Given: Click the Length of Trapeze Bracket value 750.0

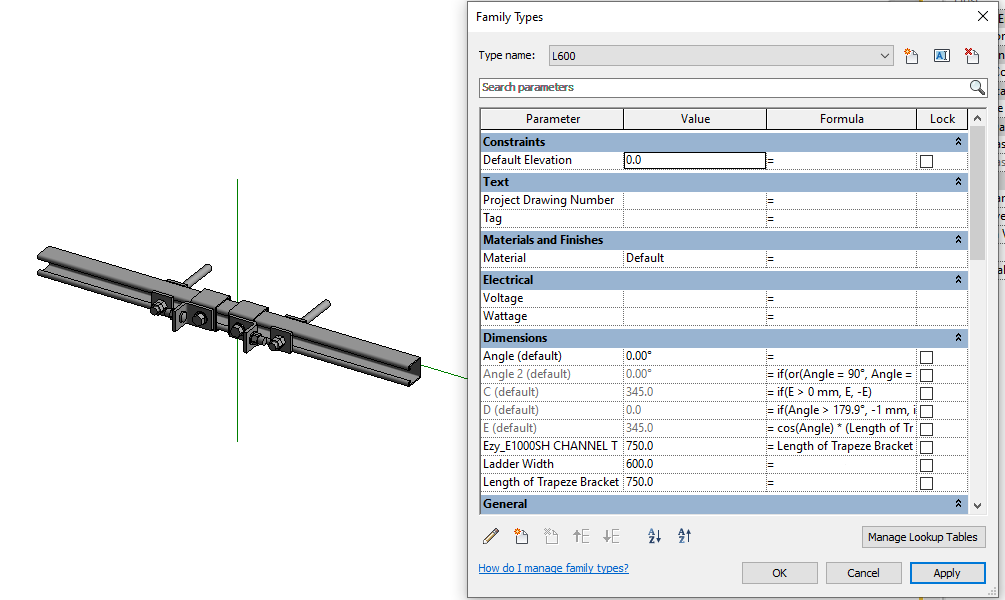Looking at the screenshot, I should pos(694,482).
